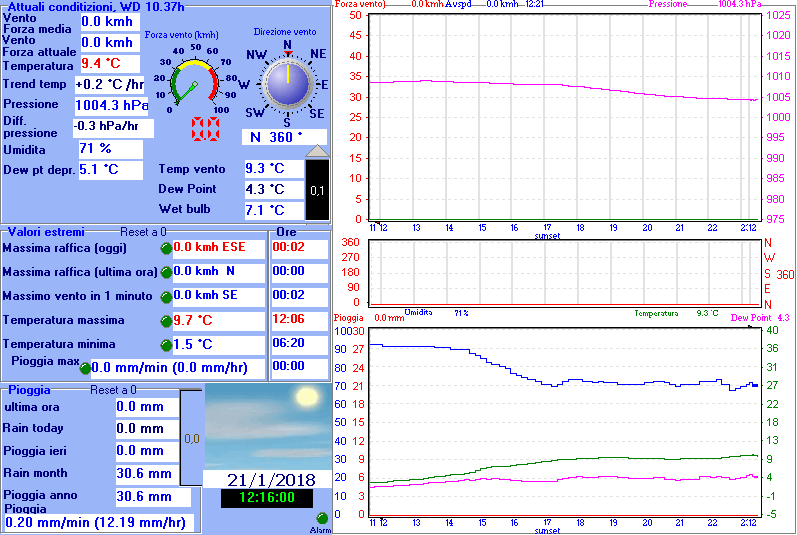Click the rain gauge tube showing 0,0
Image resolution: width=797 pixels, height=535 pixels.
tap(192, 438)
